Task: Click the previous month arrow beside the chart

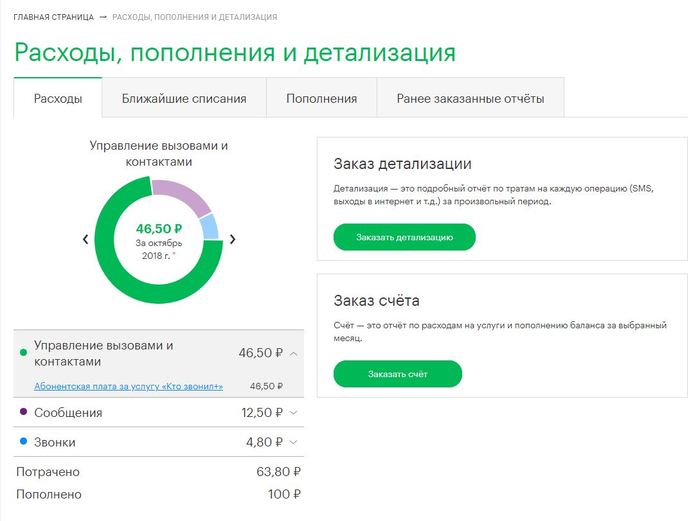Action: click(x=85, y=239)
